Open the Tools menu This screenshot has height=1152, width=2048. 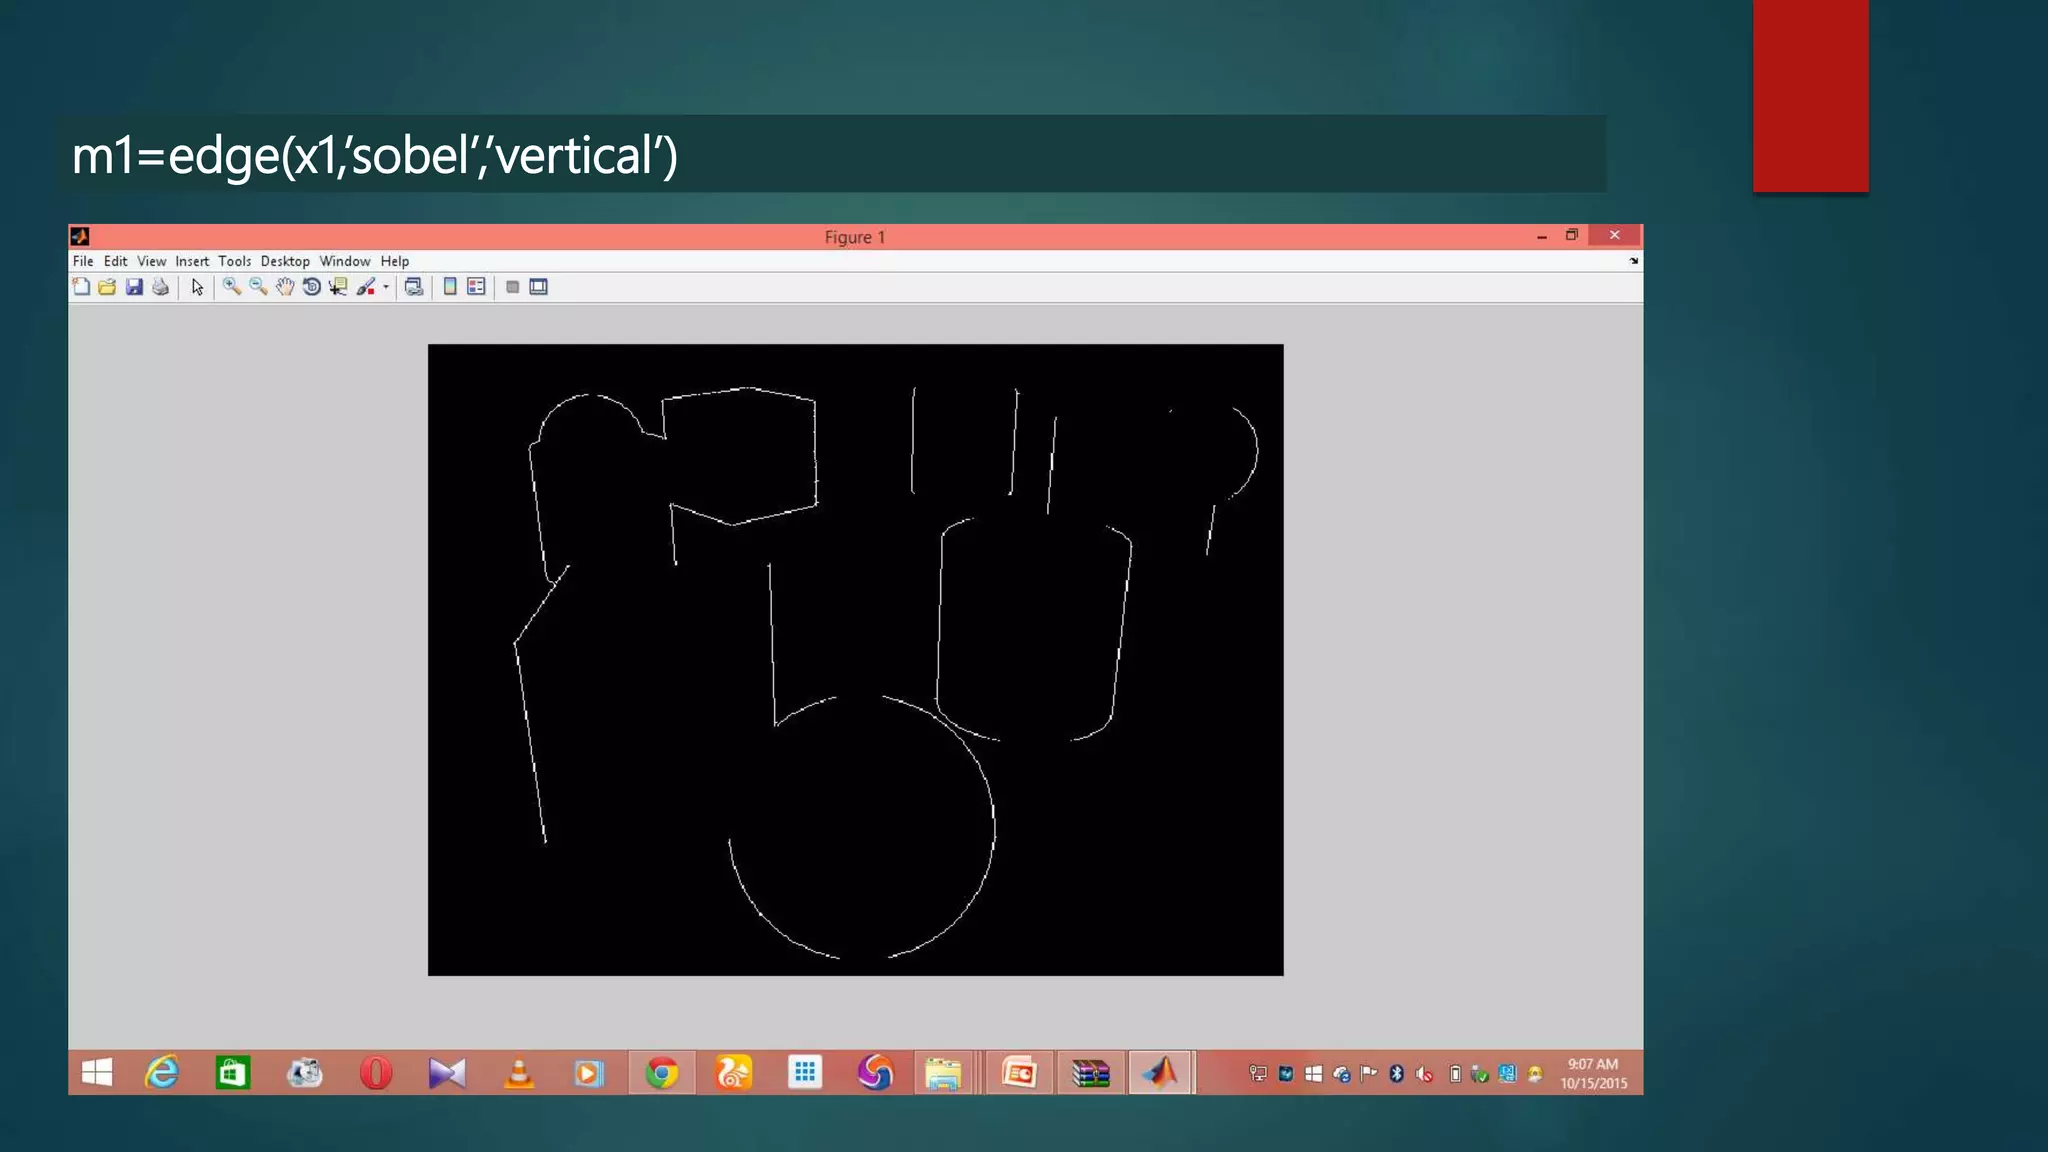pyautogui.click(x=234, y=261)
